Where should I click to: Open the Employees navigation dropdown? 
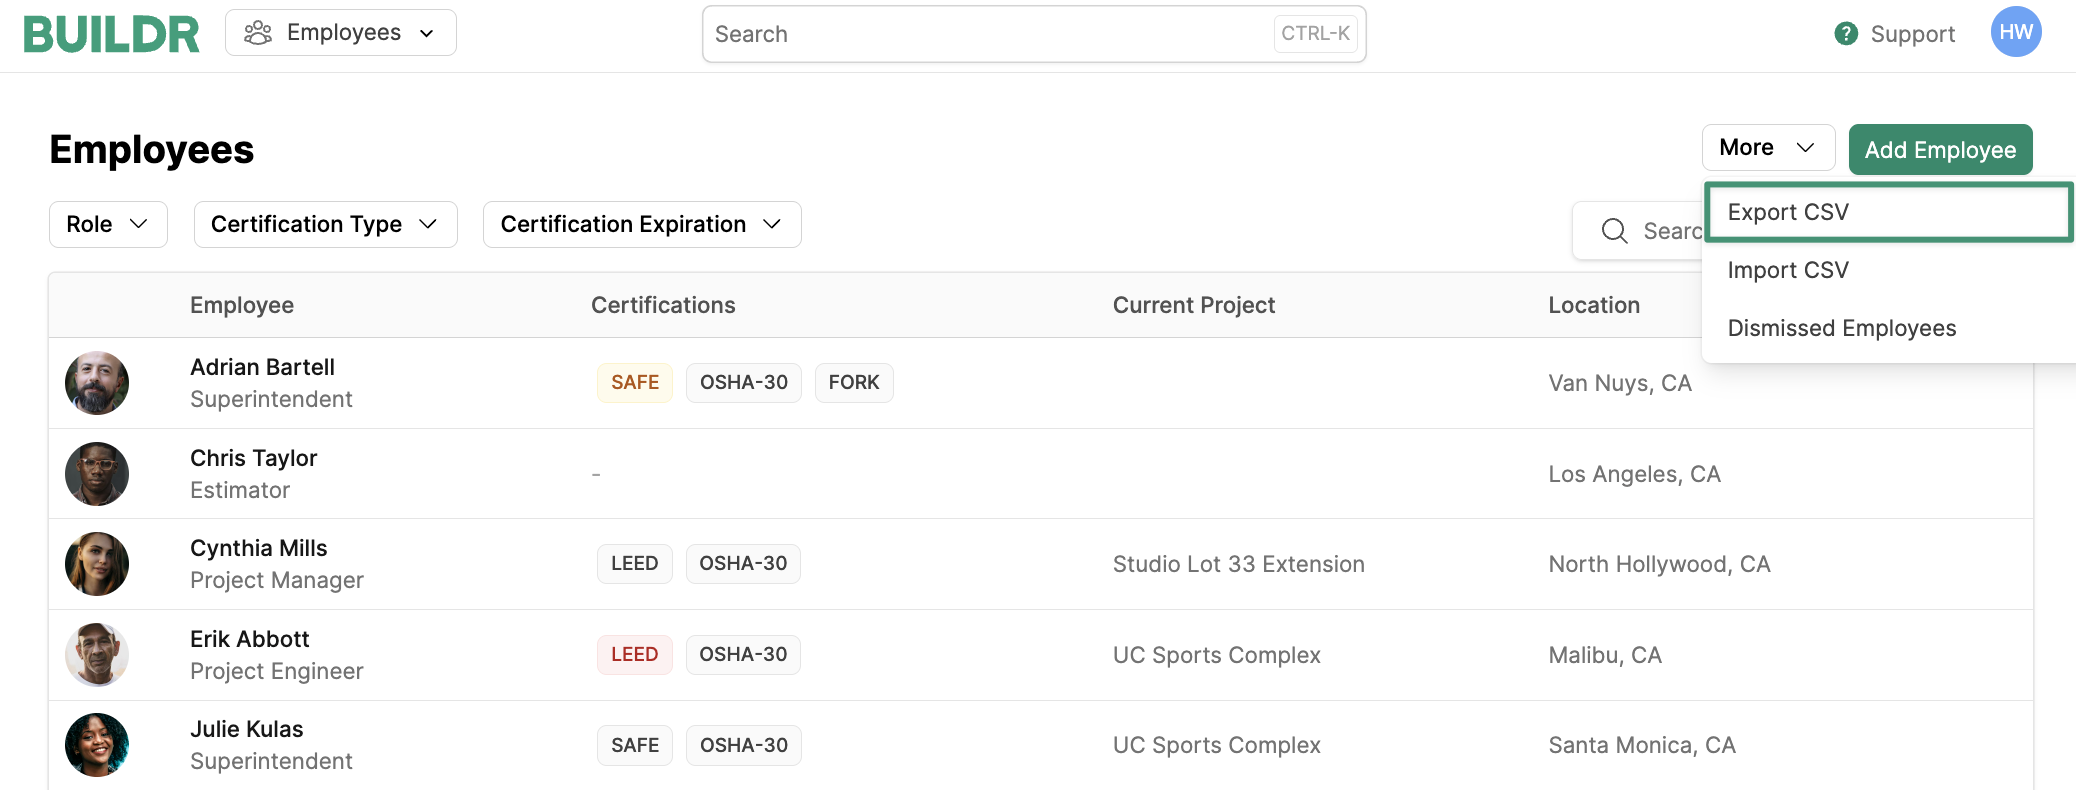[x=341, y=33]
